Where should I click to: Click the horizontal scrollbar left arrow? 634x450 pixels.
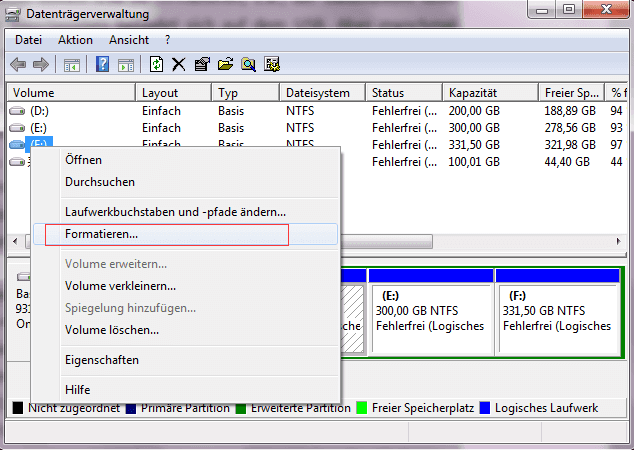pos(15,241)
